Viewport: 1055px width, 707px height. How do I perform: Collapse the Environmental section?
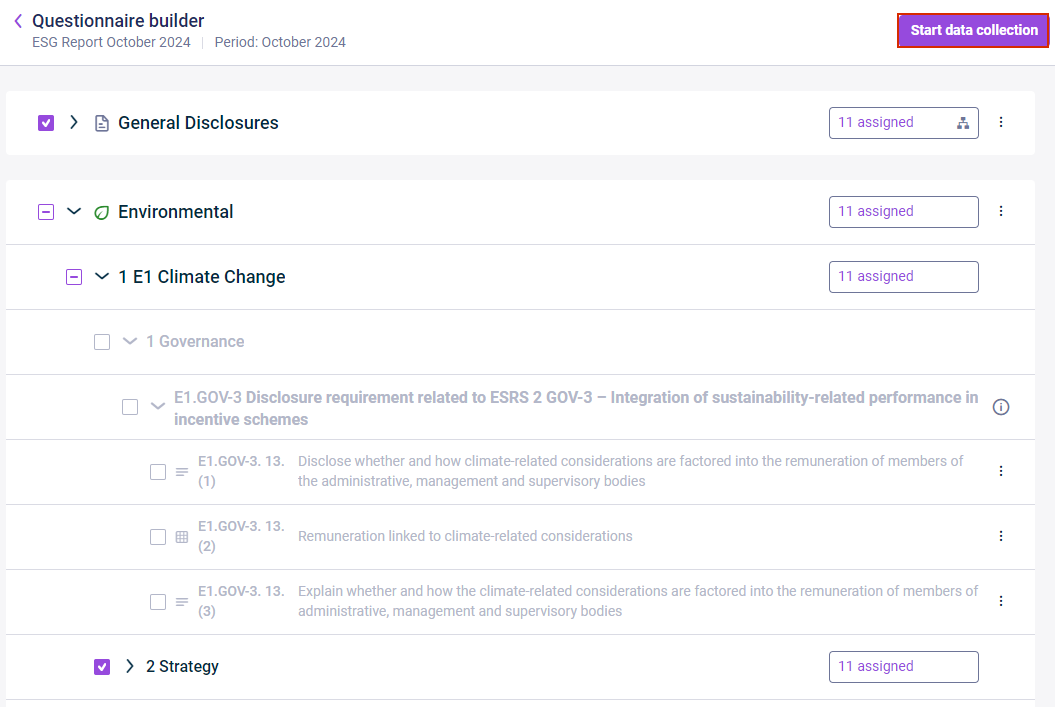pyautogui.click(x=74, y=211)
